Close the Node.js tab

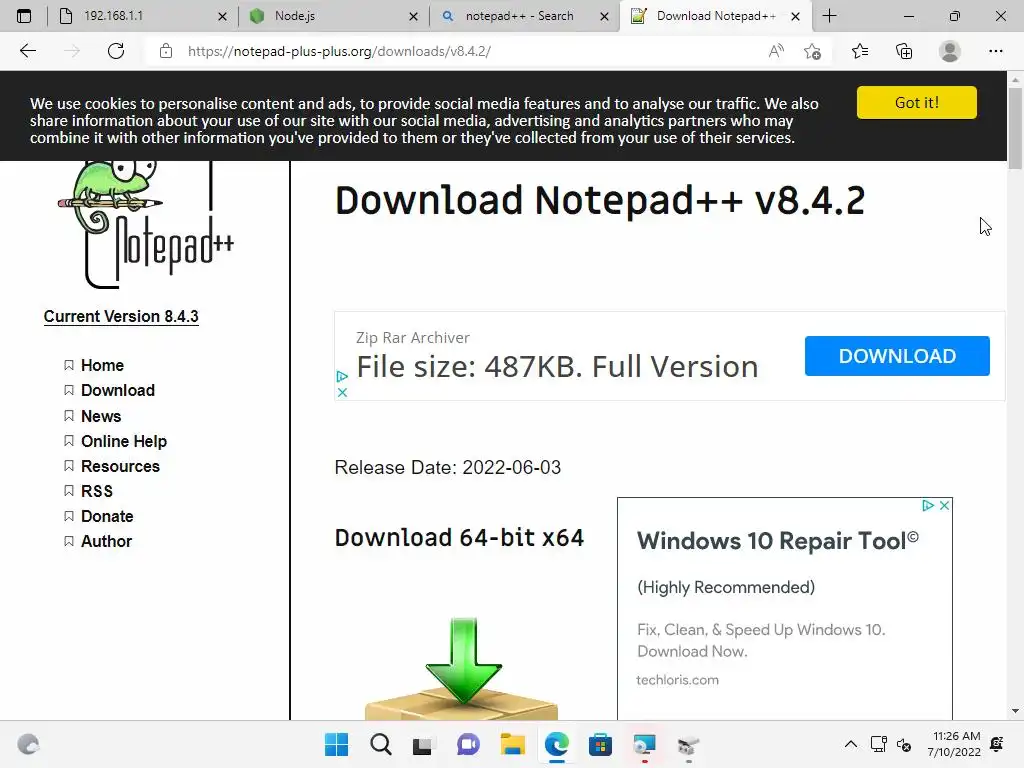pos(413,16)
